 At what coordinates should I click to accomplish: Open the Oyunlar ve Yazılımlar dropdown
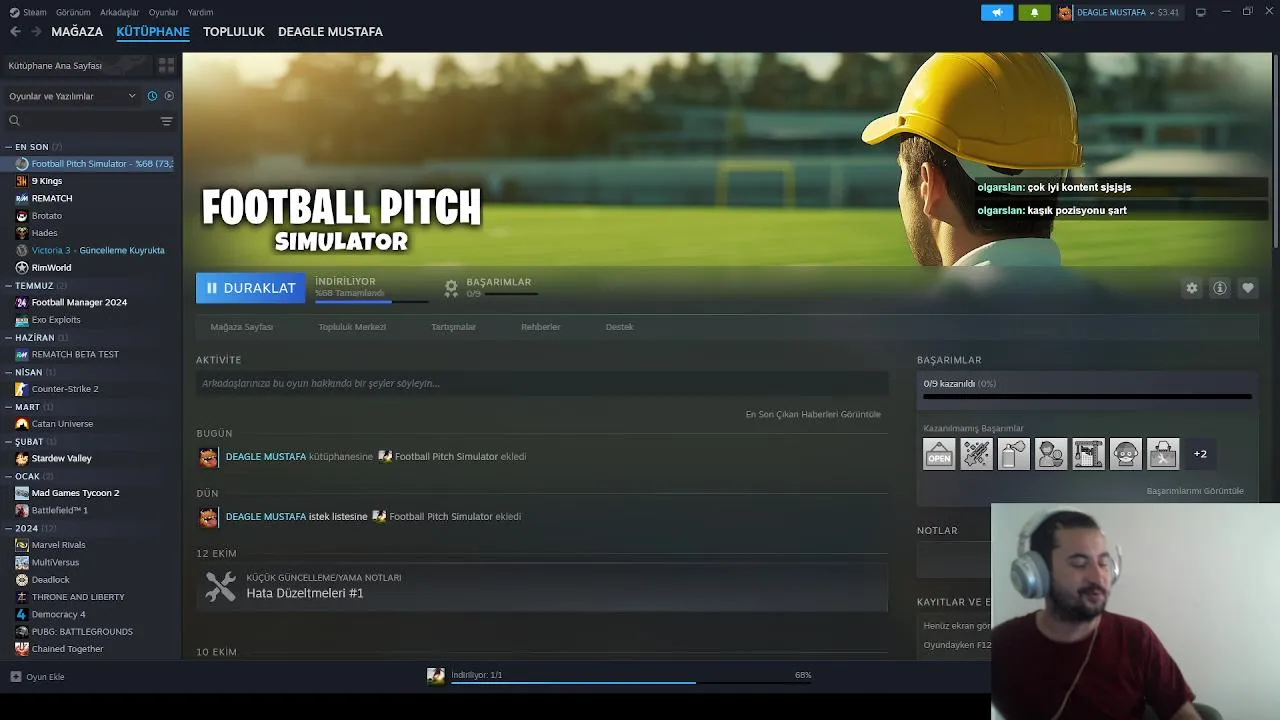pos(72,96)
